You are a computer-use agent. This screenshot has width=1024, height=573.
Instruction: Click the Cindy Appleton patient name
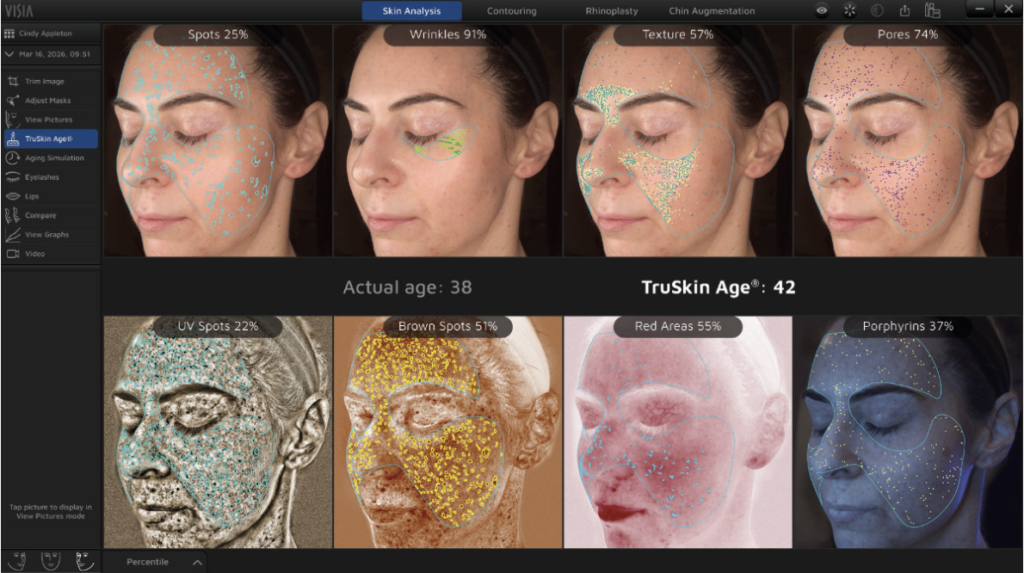[45, 33]
